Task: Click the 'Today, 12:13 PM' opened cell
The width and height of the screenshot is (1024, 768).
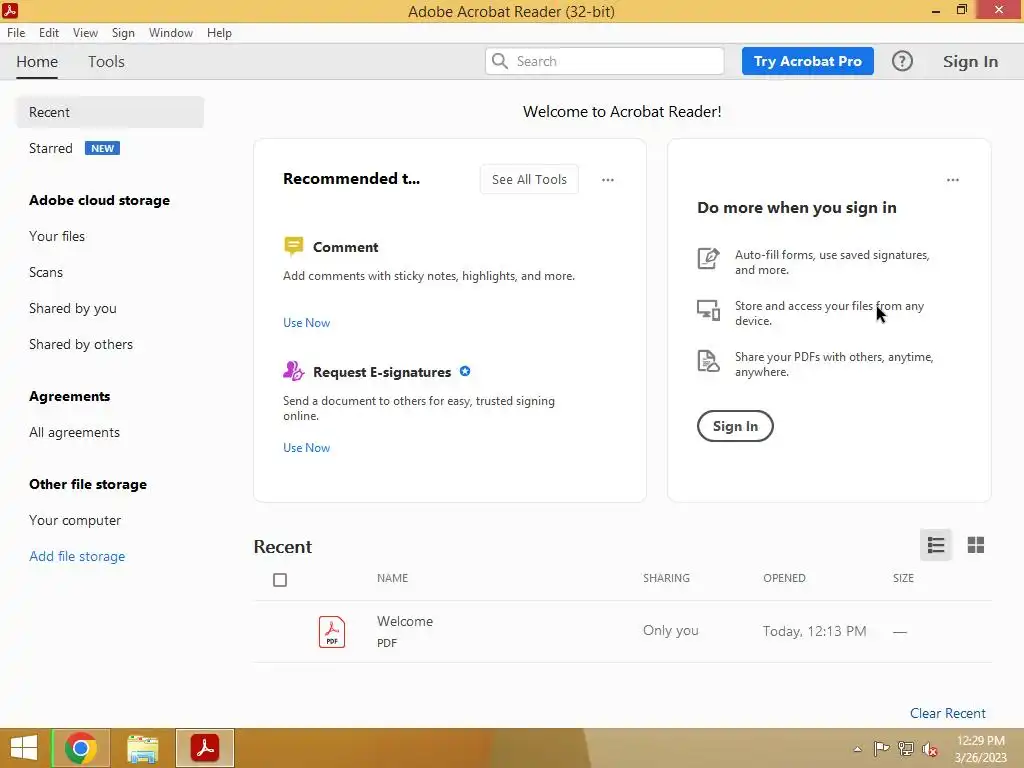Action: click(814, 631)
